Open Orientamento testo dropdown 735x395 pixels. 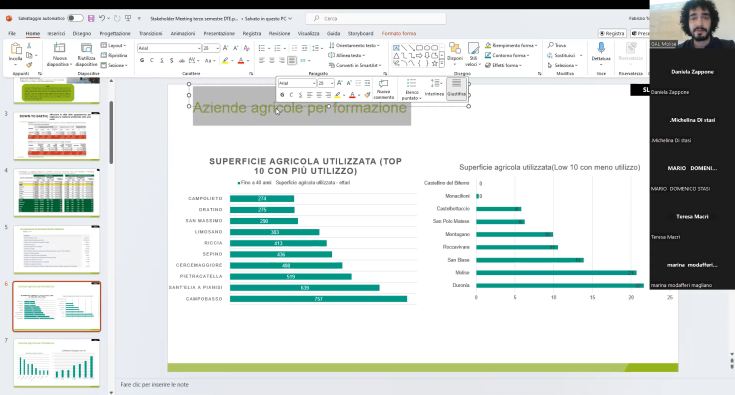354,45
